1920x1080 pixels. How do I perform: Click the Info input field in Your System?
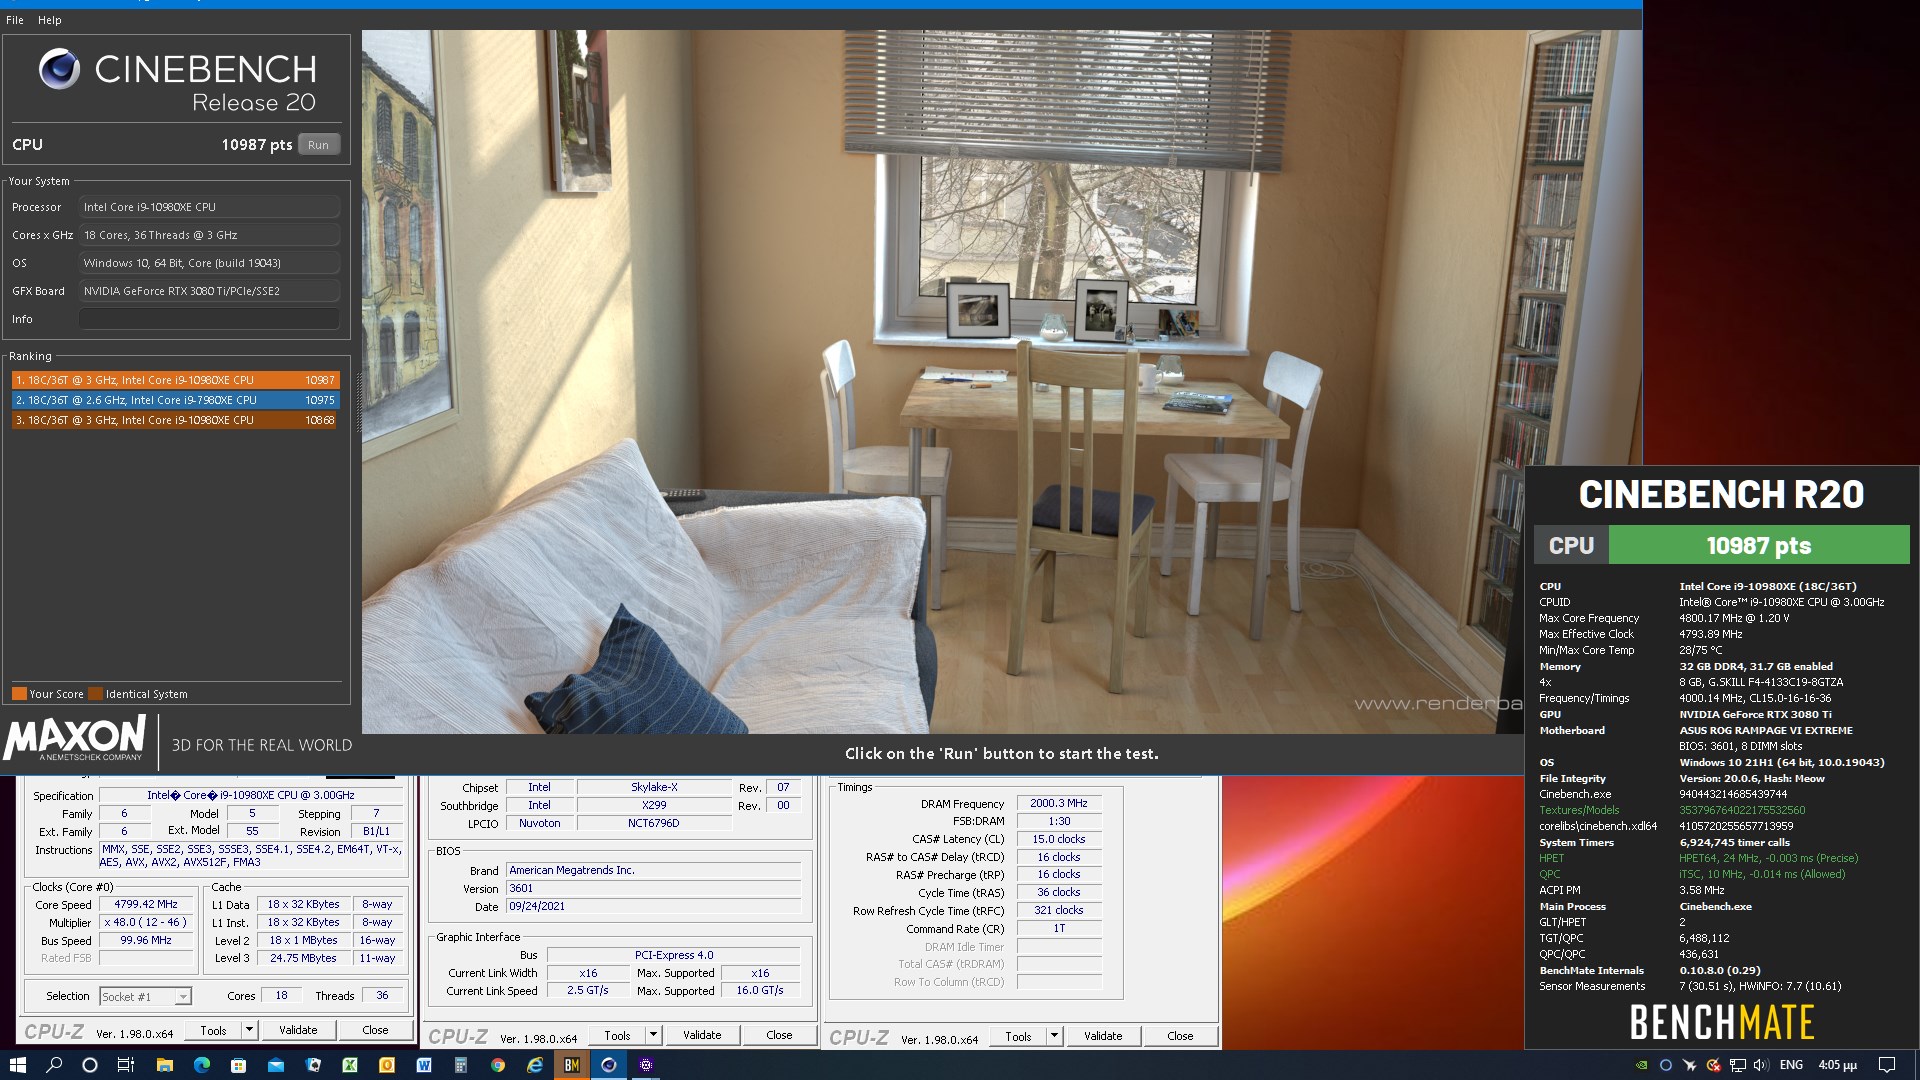tap(209, 319)
